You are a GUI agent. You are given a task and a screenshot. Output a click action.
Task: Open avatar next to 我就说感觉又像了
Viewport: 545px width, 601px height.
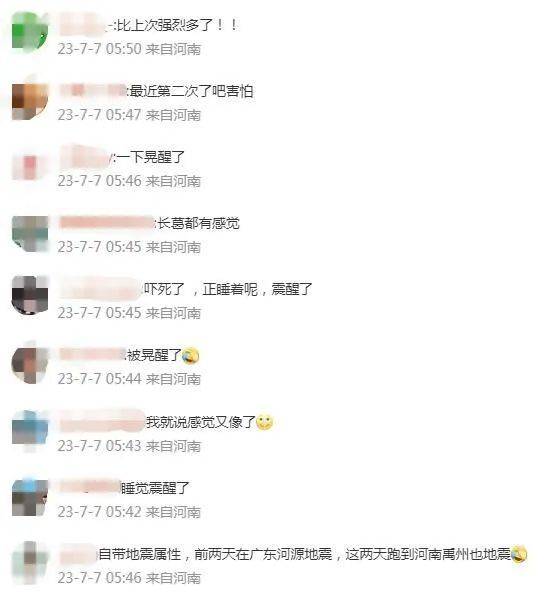click(x=30, y=430)
